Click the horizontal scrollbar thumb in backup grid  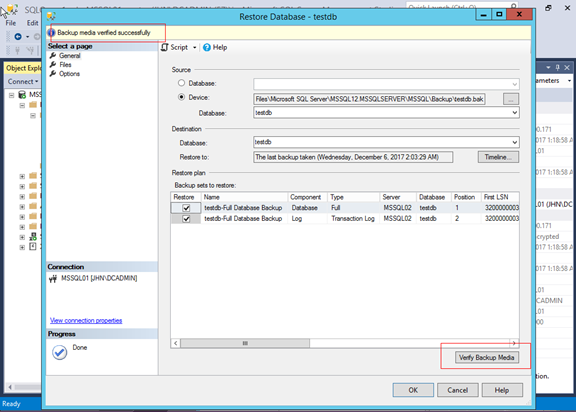245,343
